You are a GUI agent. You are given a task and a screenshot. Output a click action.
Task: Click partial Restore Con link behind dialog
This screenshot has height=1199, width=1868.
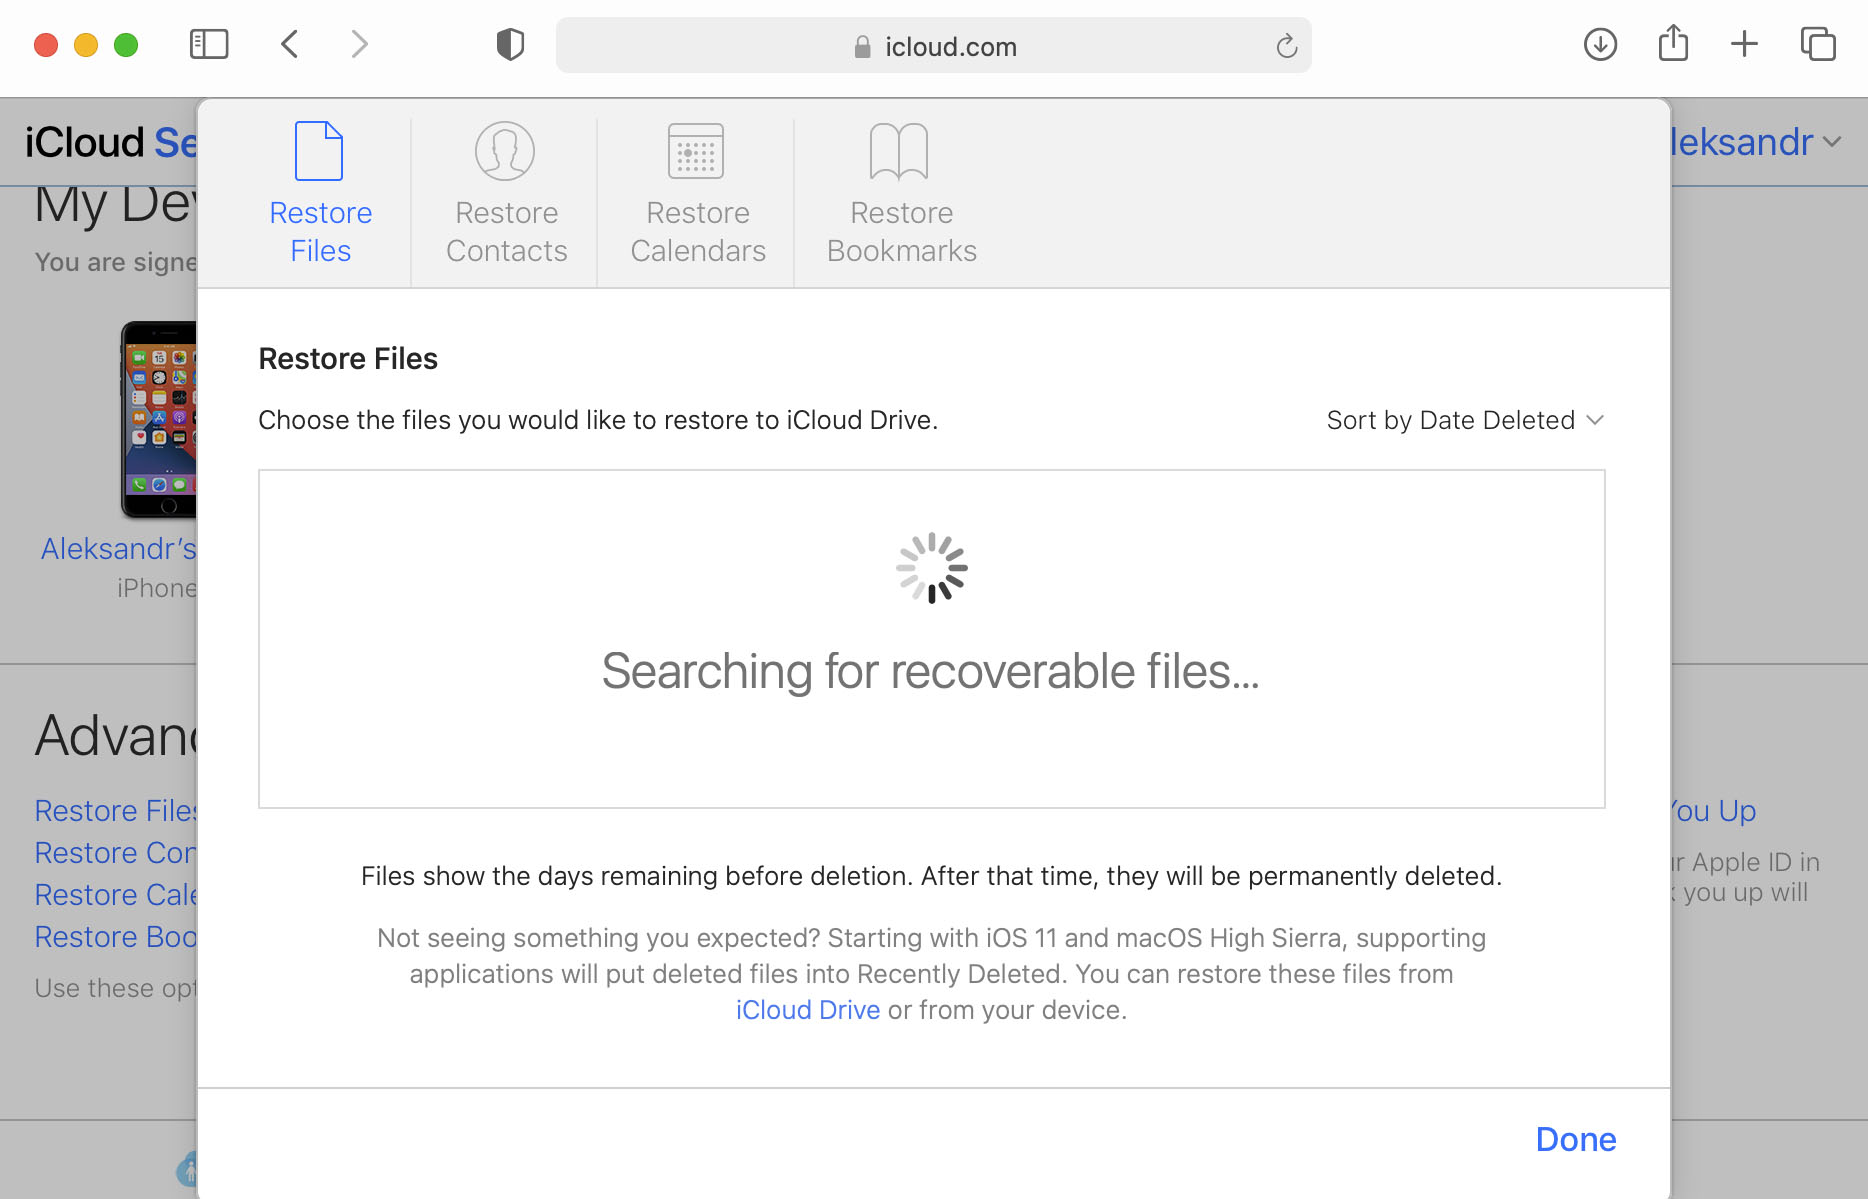point(115,853)
